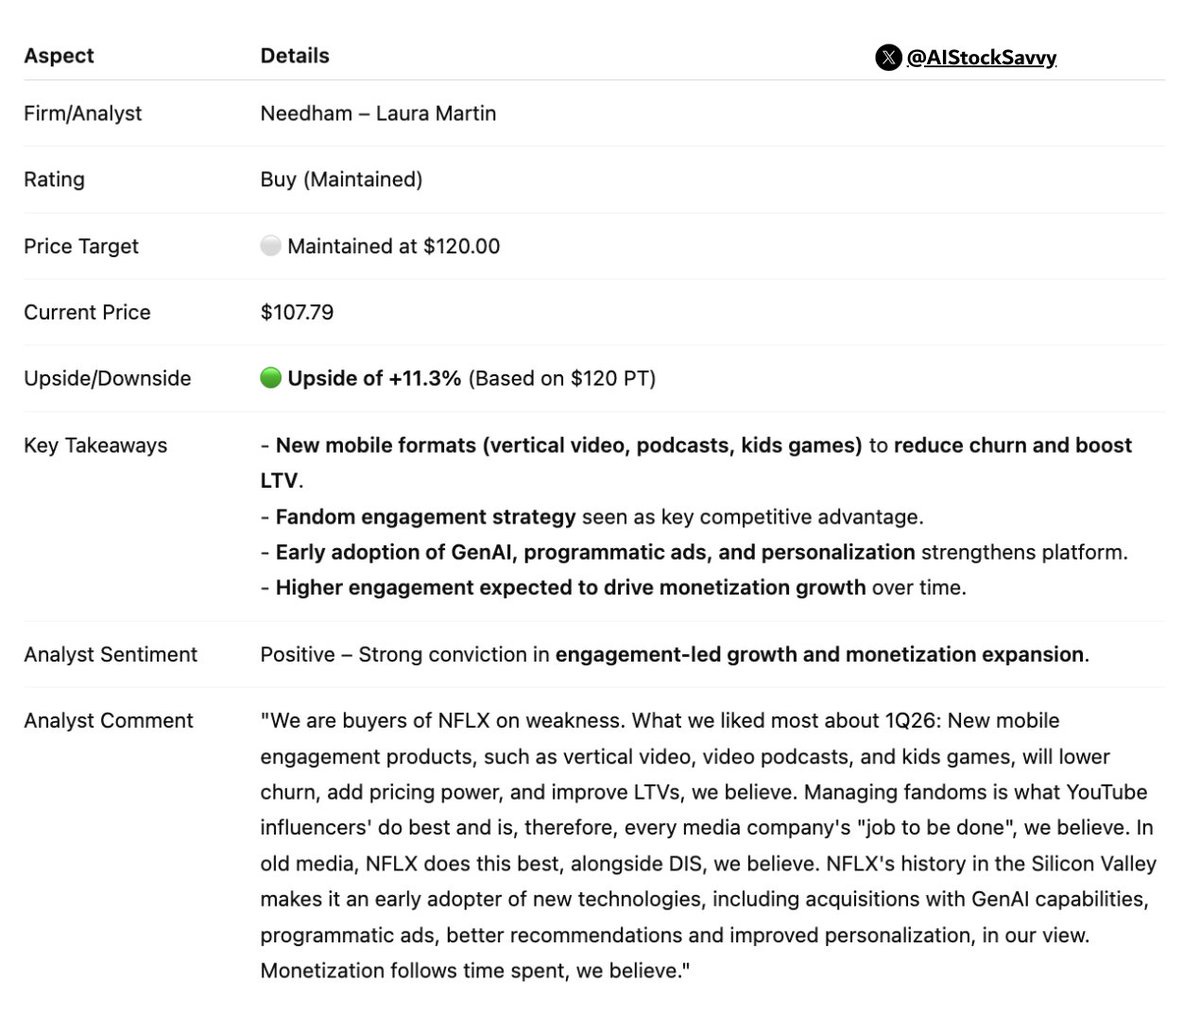The width and height of the screenshot is (1200, 1034).
Task: Select the Details column header
Action: click(x=295, y=56)
